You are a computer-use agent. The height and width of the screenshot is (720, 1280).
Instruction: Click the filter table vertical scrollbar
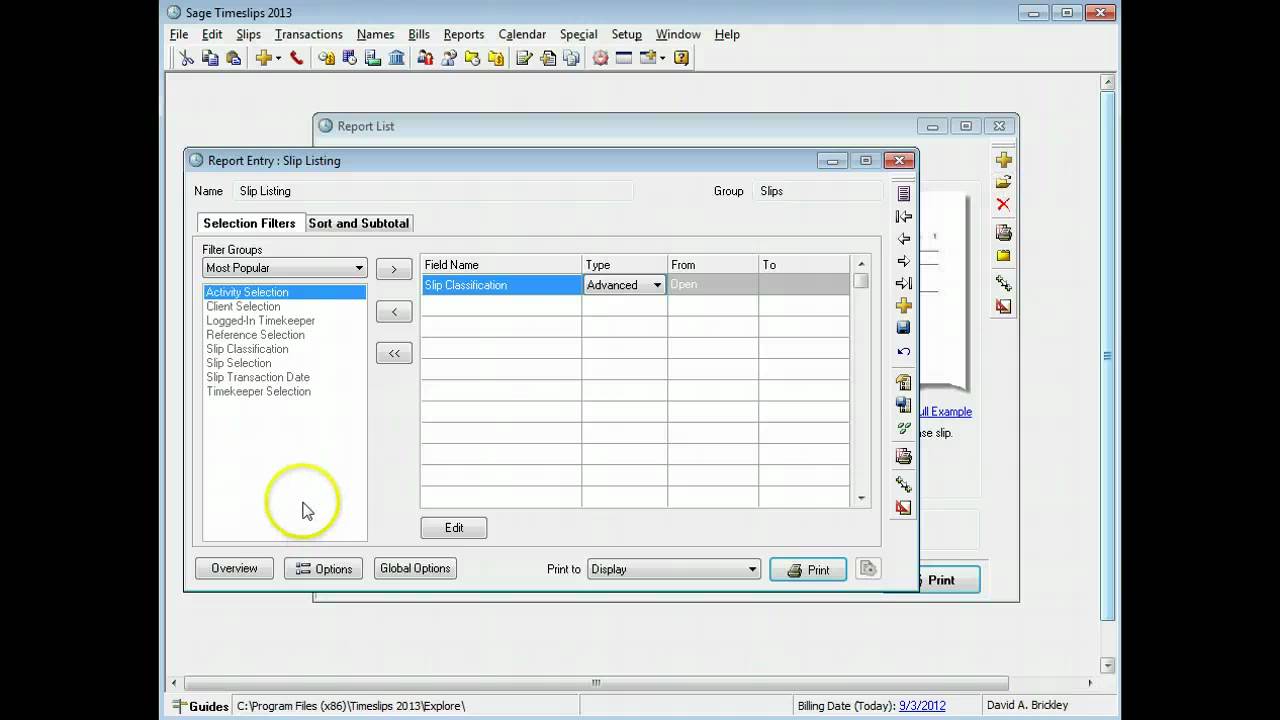(861, 381)
